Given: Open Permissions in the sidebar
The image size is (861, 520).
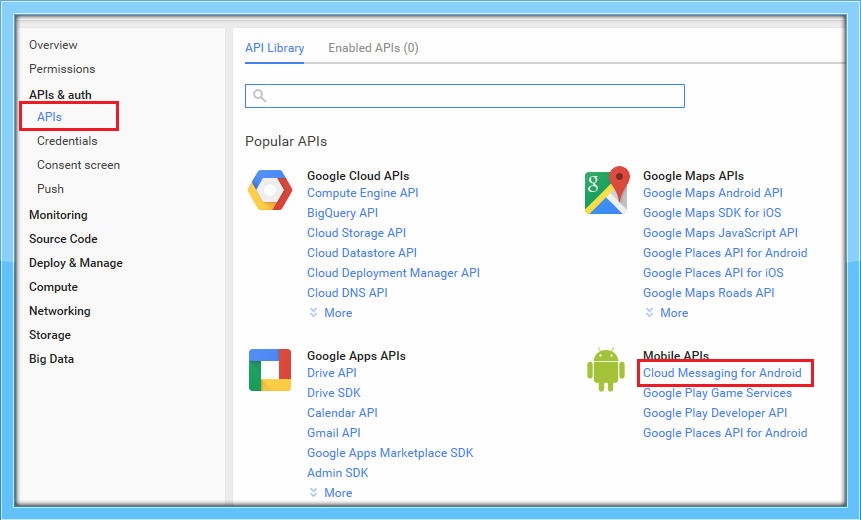Looking at the screenshot, I should pyautogui.click(x=62, y=69).
